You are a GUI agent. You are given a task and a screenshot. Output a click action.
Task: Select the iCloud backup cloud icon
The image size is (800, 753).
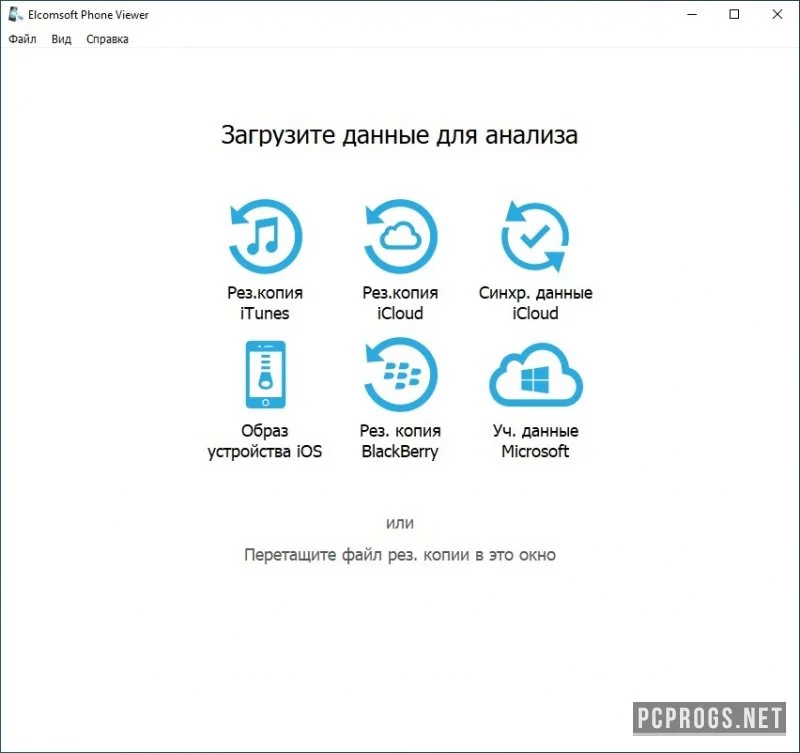coord(401,236)
